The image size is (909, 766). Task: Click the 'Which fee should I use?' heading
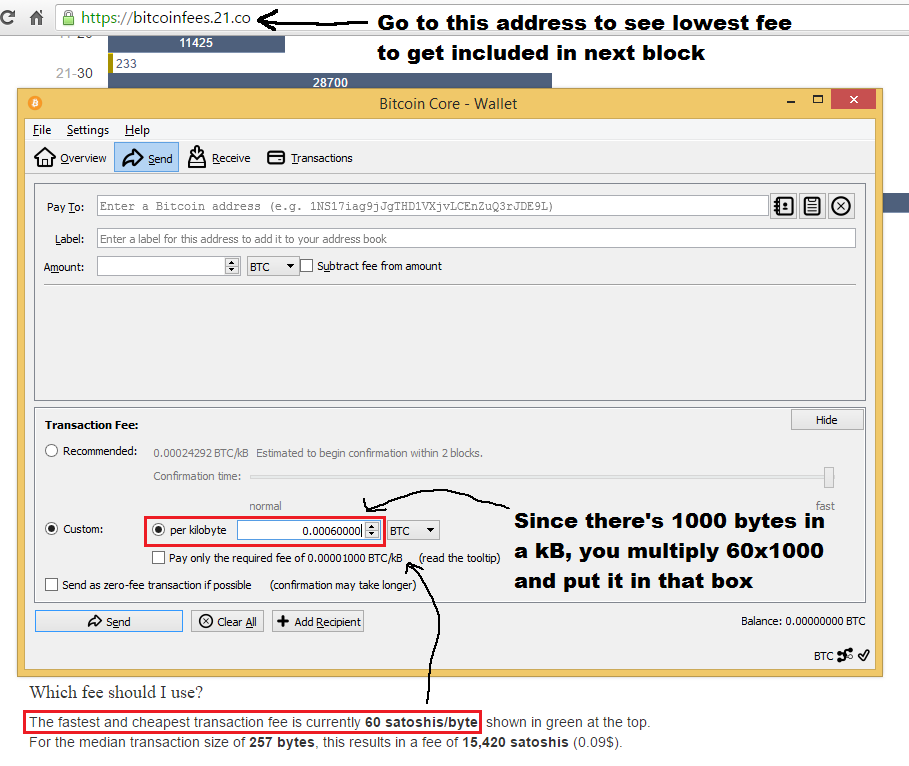[116, 692]
